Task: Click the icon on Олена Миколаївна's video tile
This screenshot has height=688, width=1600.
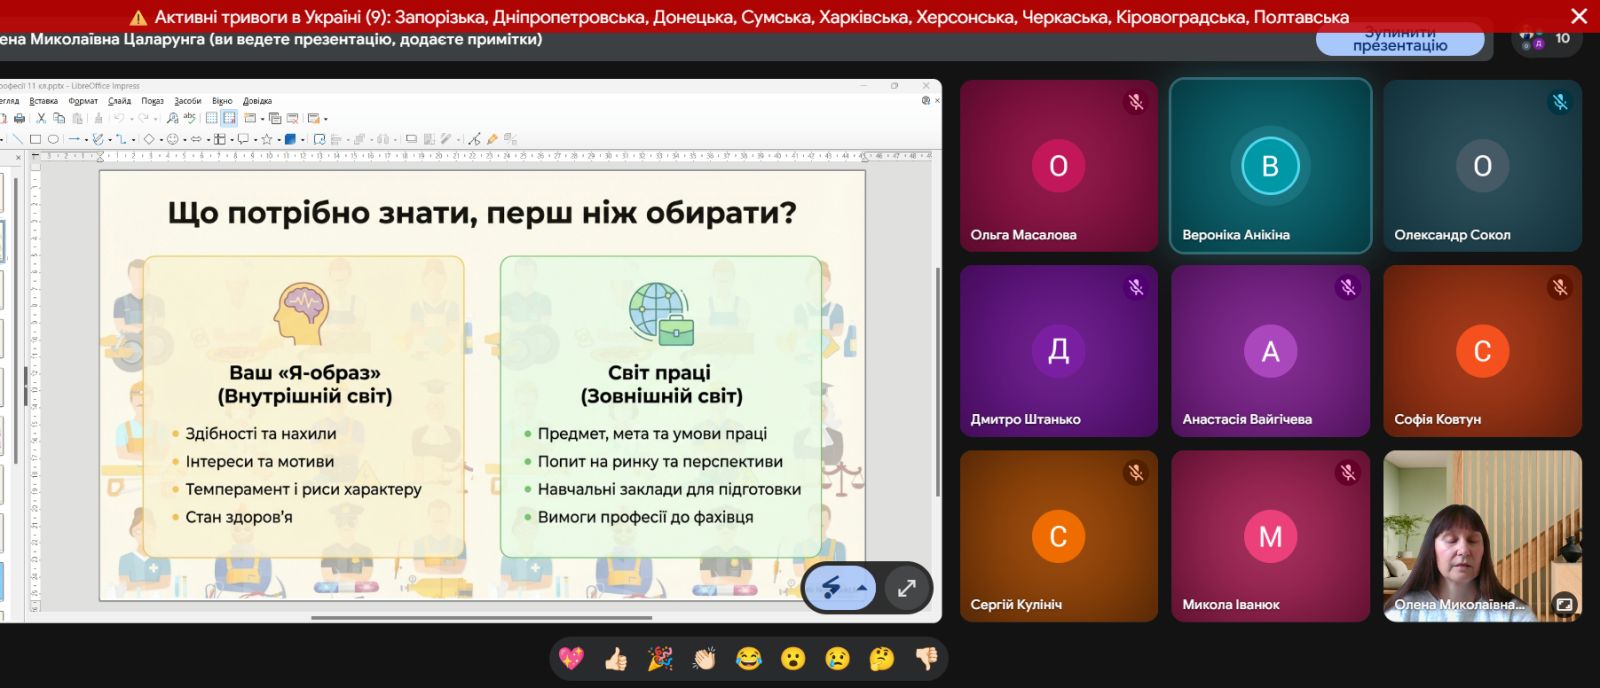Action: pos(1564,604)
